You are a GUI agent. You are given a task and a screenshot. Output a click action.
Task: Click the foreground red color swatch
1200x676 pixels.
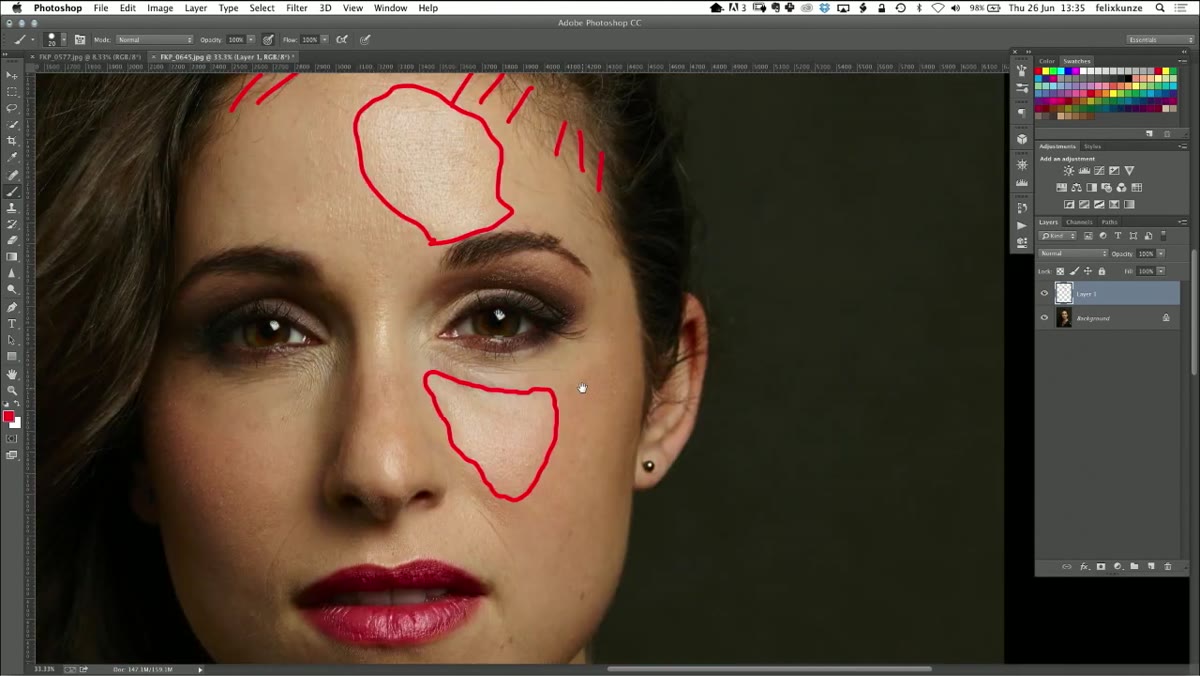9,416
